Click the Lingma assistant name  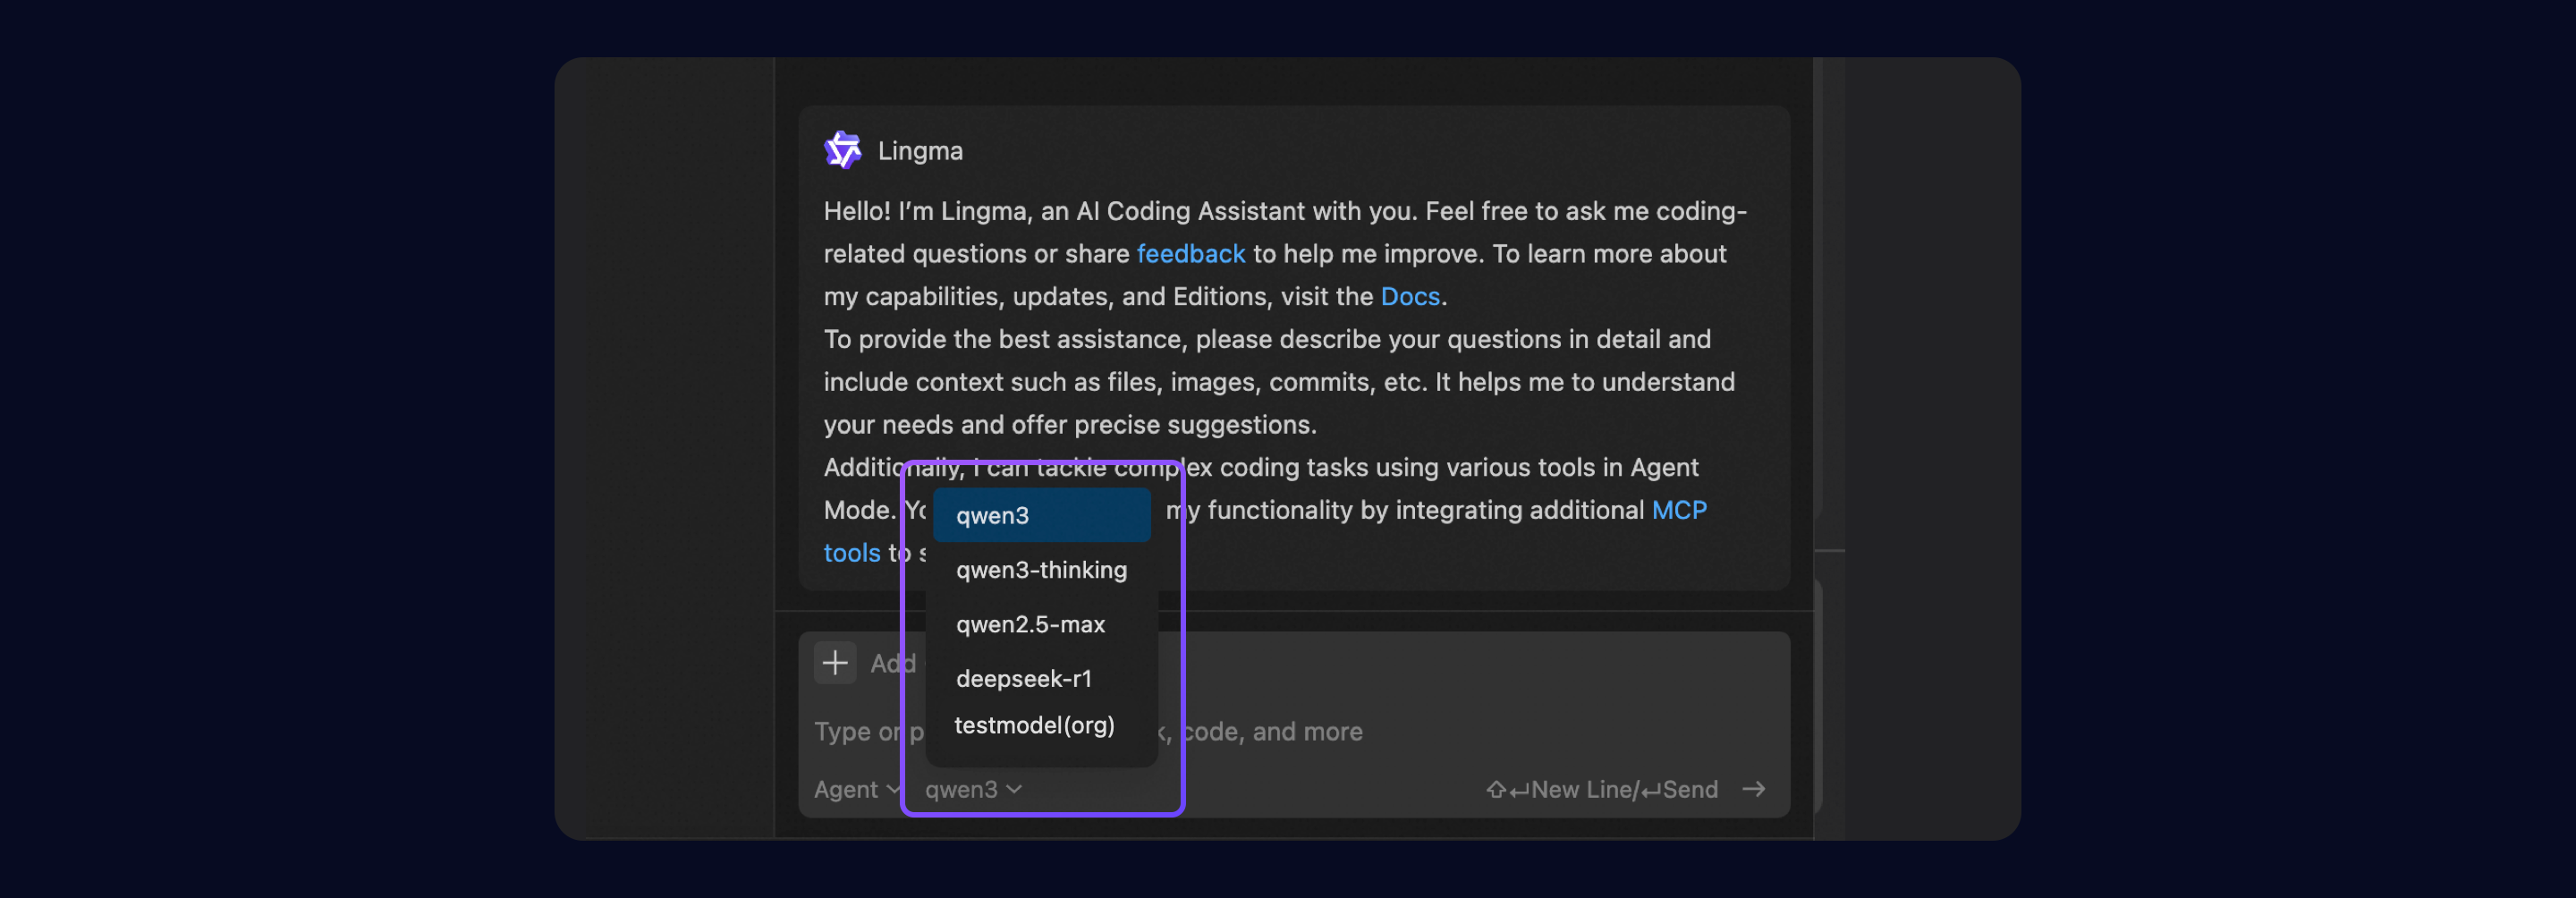point(920,151)
